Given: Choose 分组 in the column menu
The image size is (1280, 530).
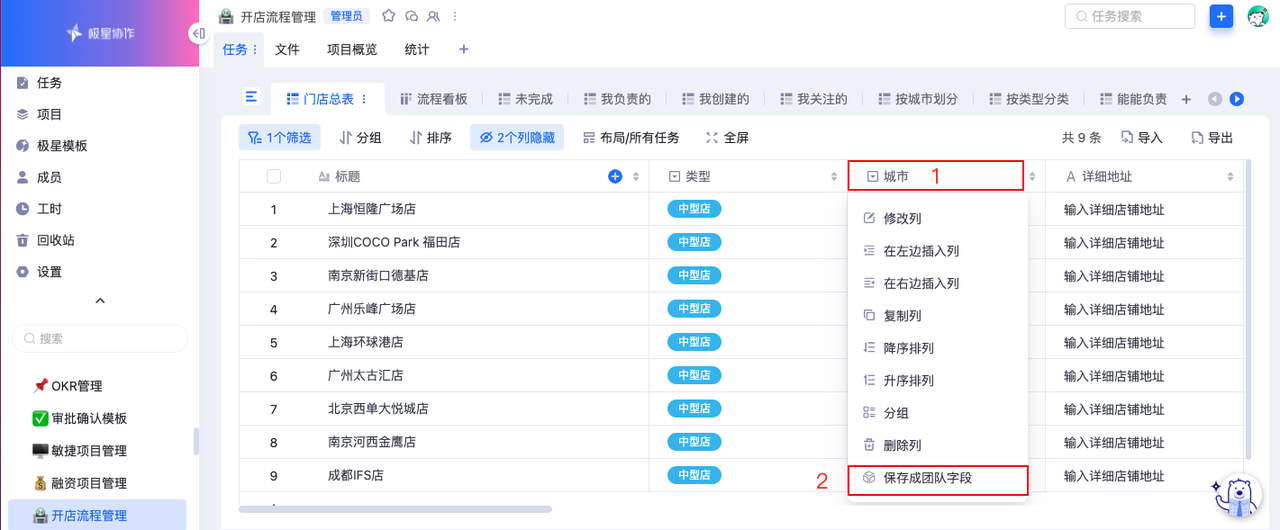Looking at the screenshot, I should tap(938, 413).
